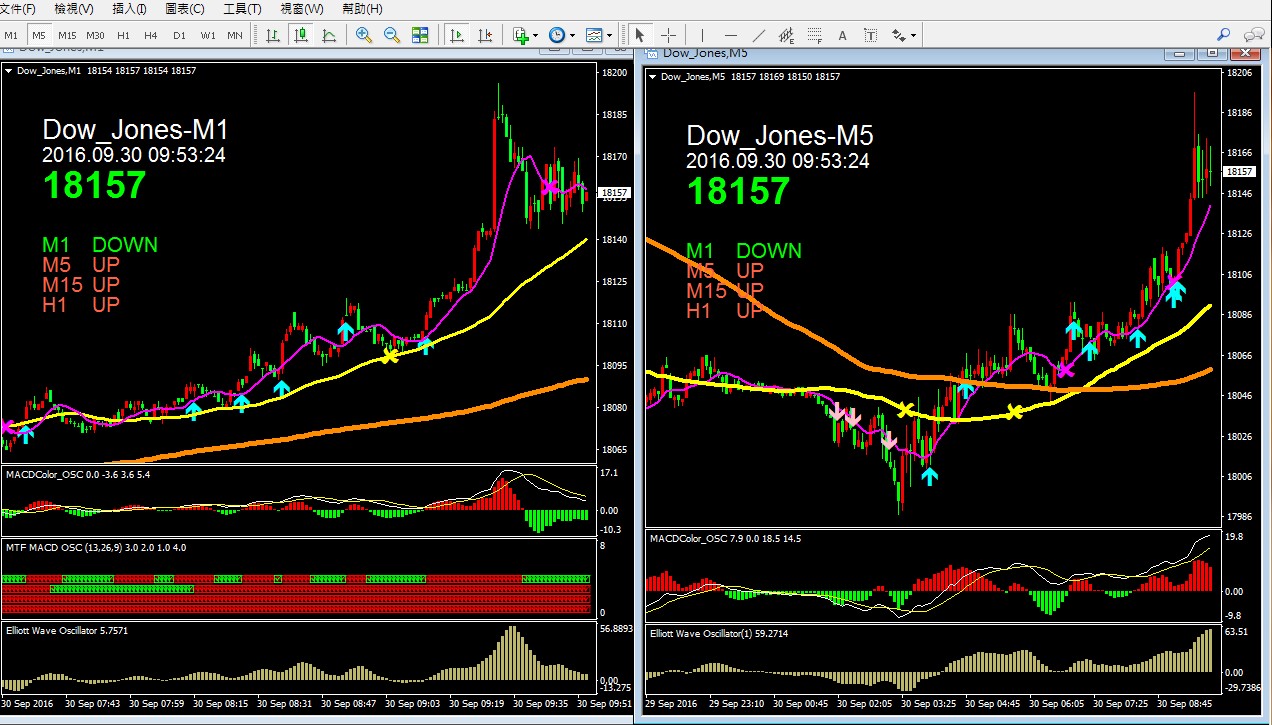Click the green 18157 price in M1 chart

pos(94,185)
